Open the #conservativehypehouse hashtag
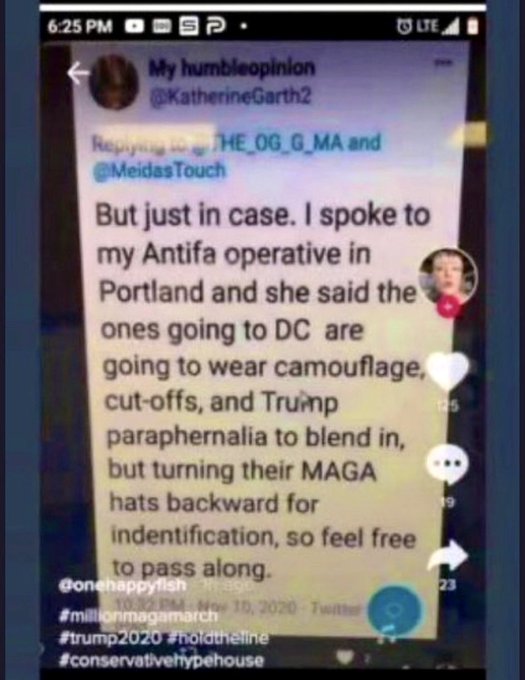Viewport: 525px width, 680px height. point(161,660)
